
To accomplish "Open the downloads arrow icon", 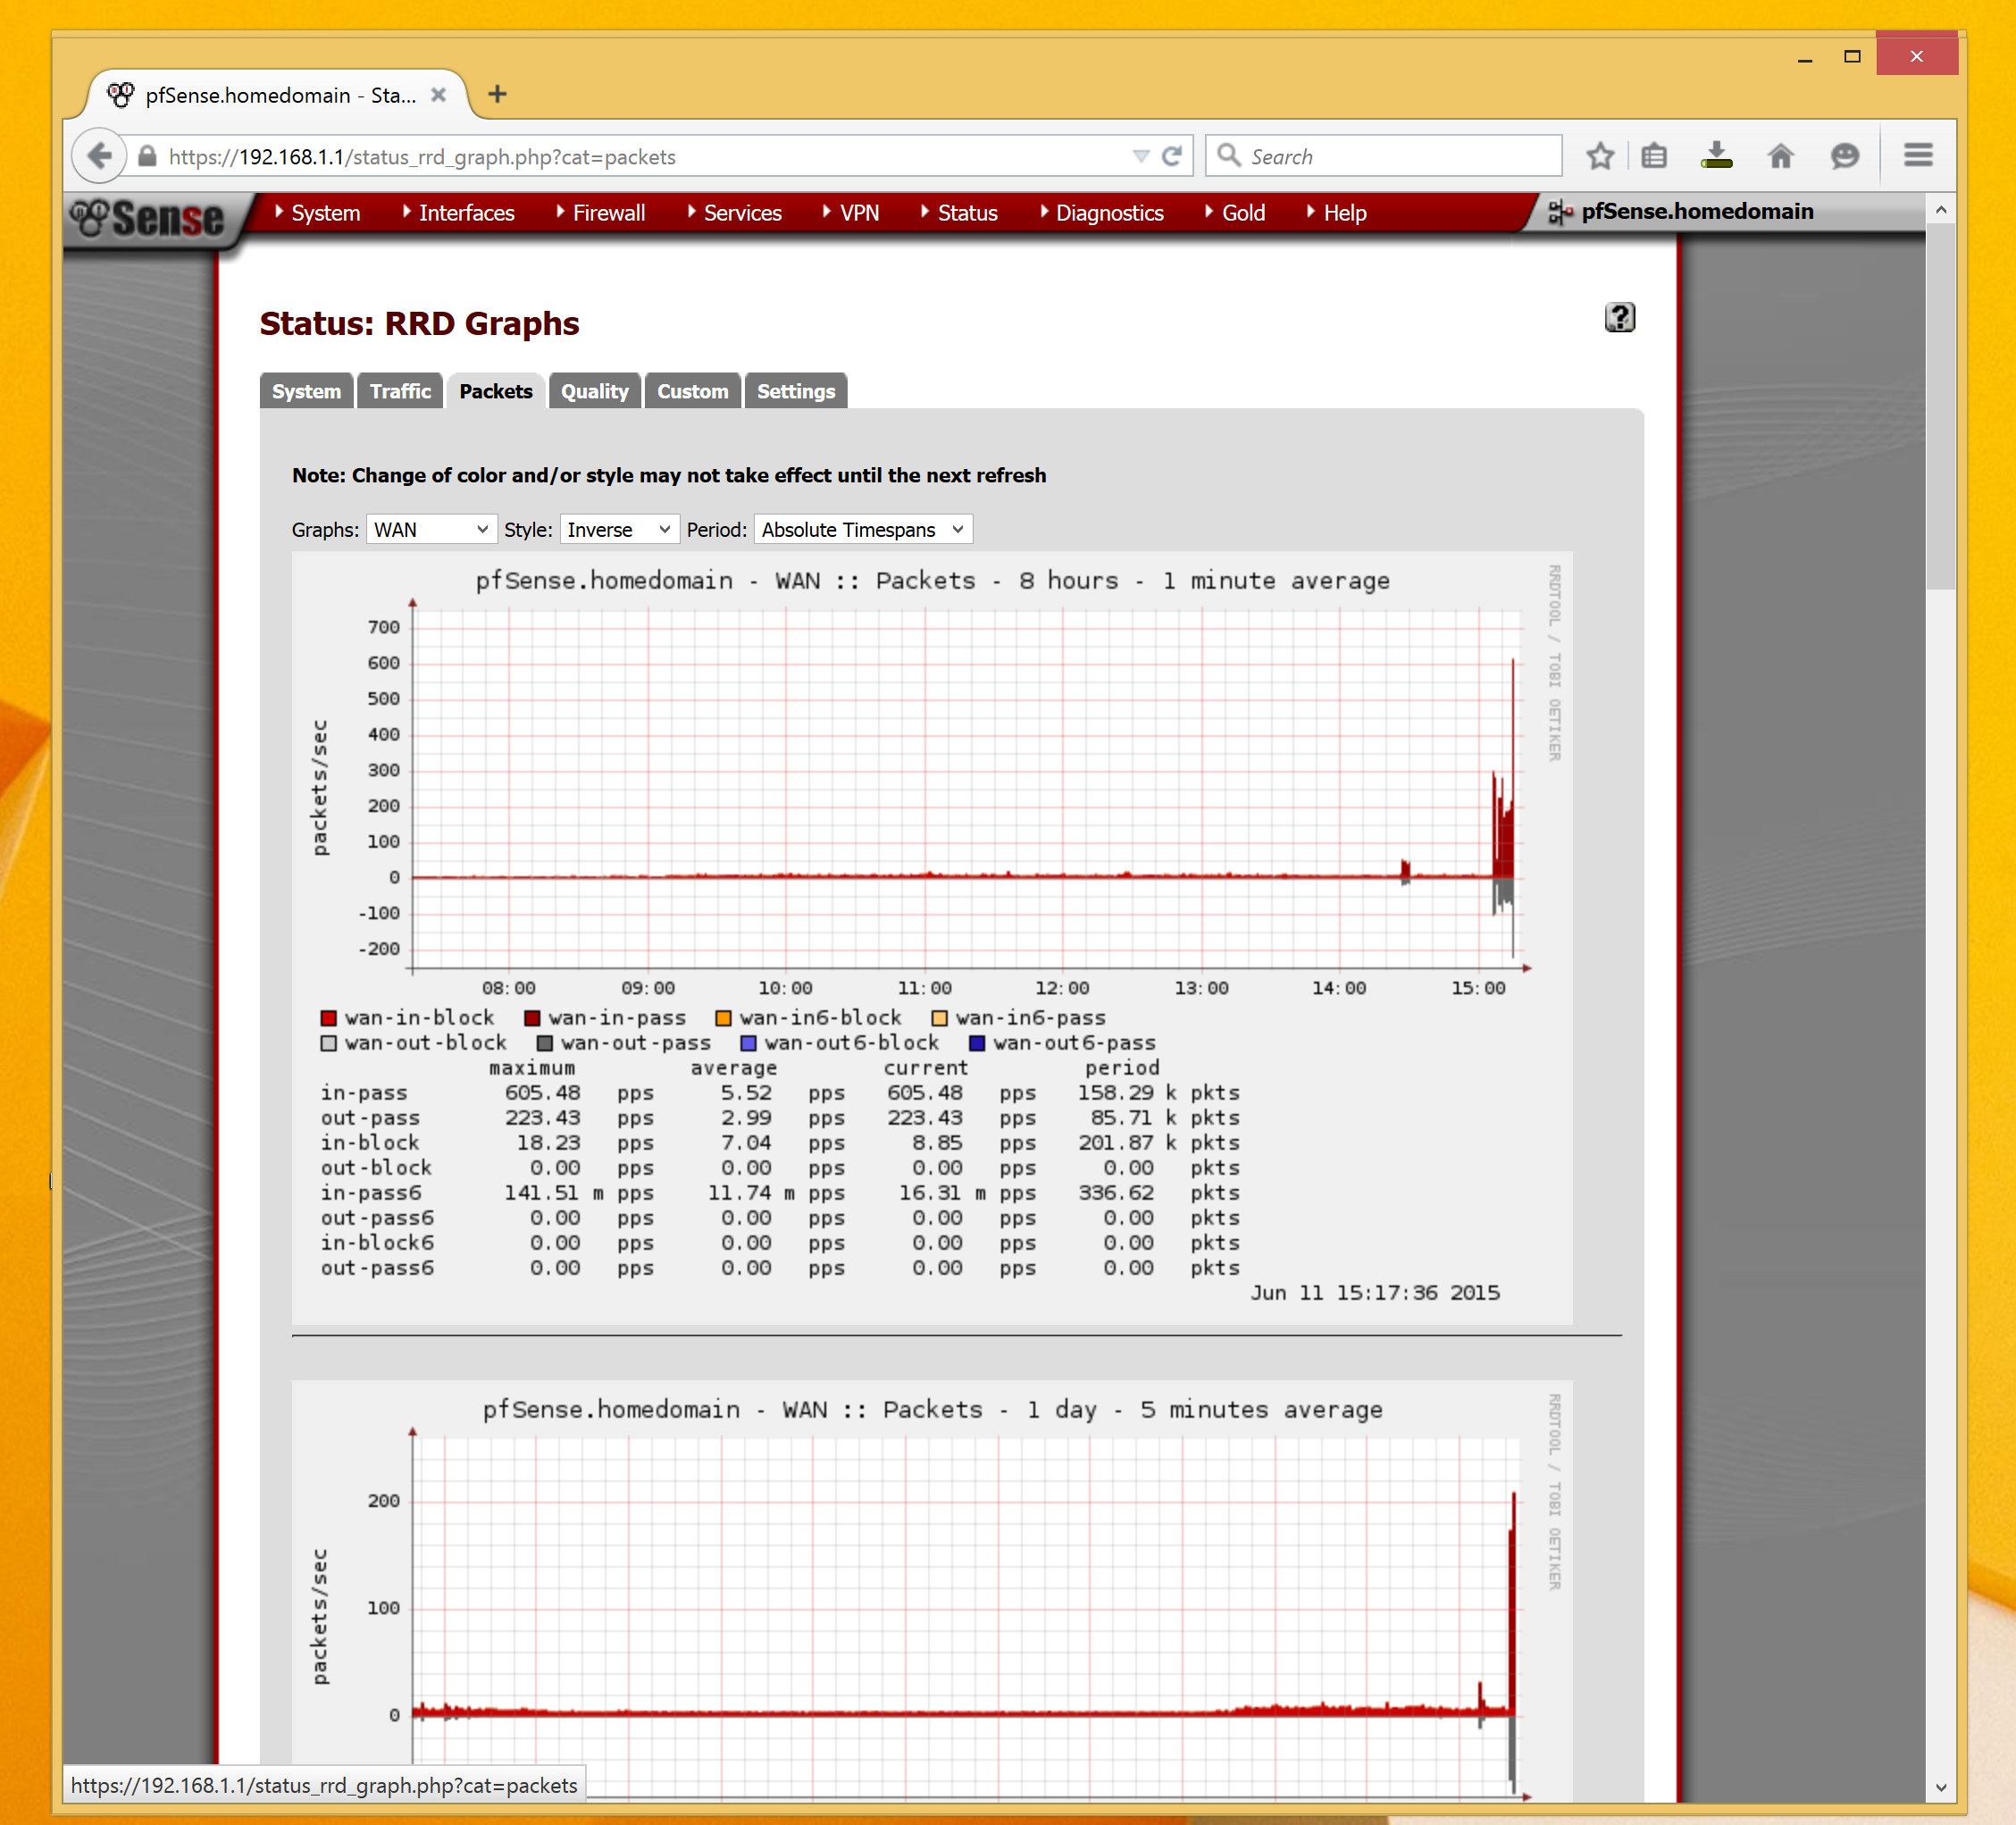I will click(1717, 156).
